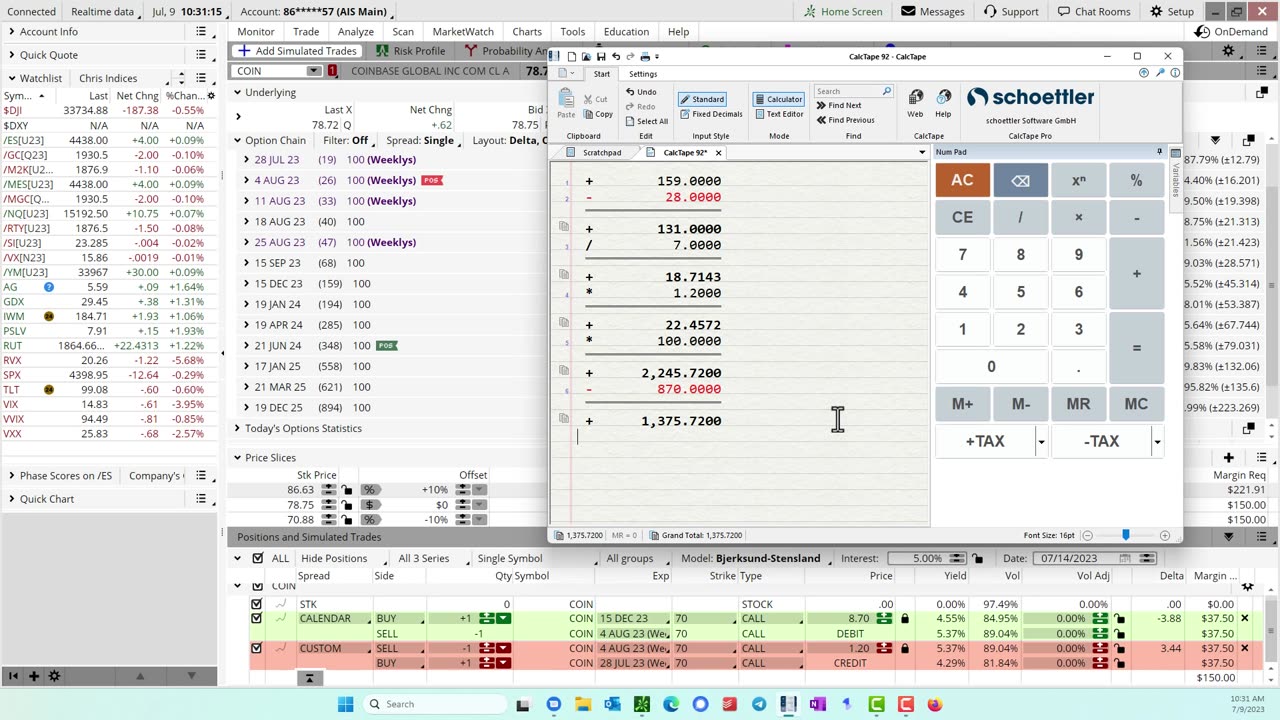This screenshot has width=1280, height=720.
Task: Click the backspace key on CalcTape Num Pad
Action: [1020, 180]
